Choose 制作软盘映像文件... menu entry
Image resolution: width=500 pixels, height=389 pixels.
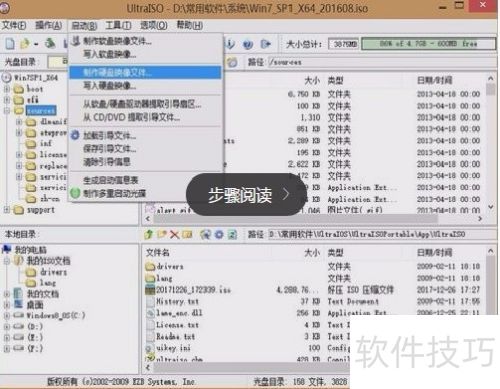click(x=145, y=41)
